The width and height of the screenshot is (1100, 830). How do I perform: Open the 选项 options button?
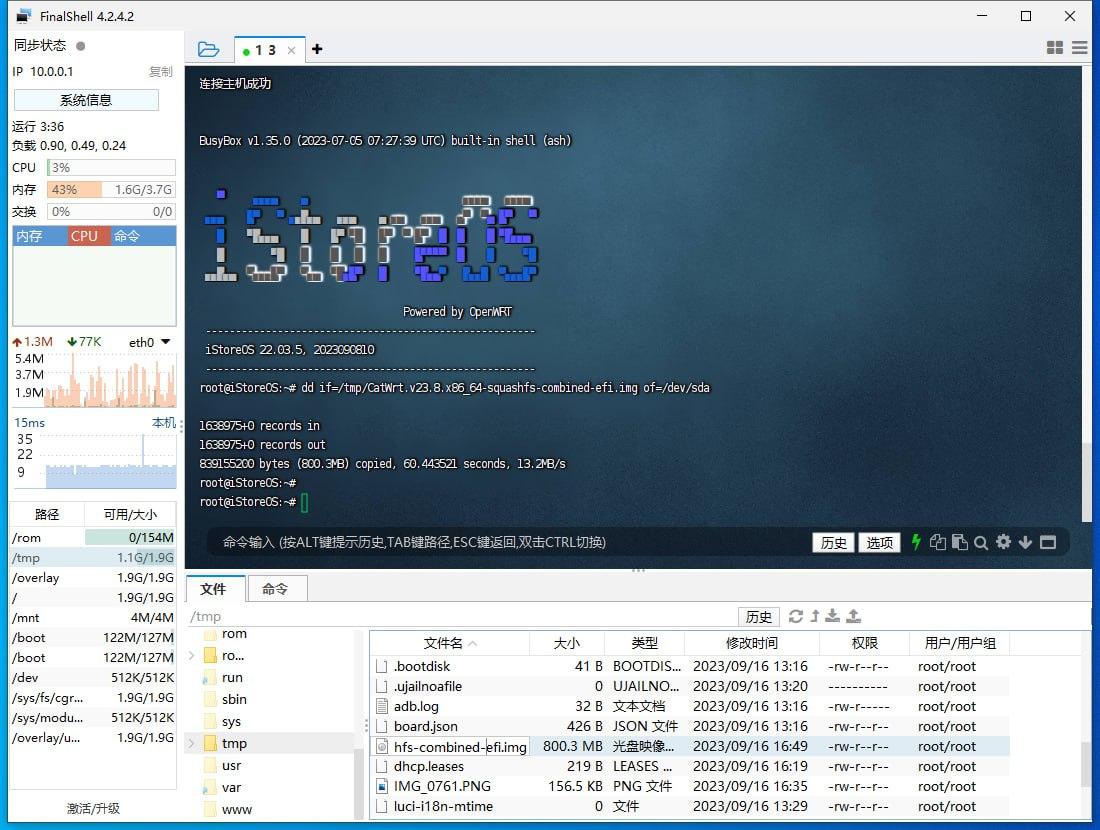(x=879, y=542)
